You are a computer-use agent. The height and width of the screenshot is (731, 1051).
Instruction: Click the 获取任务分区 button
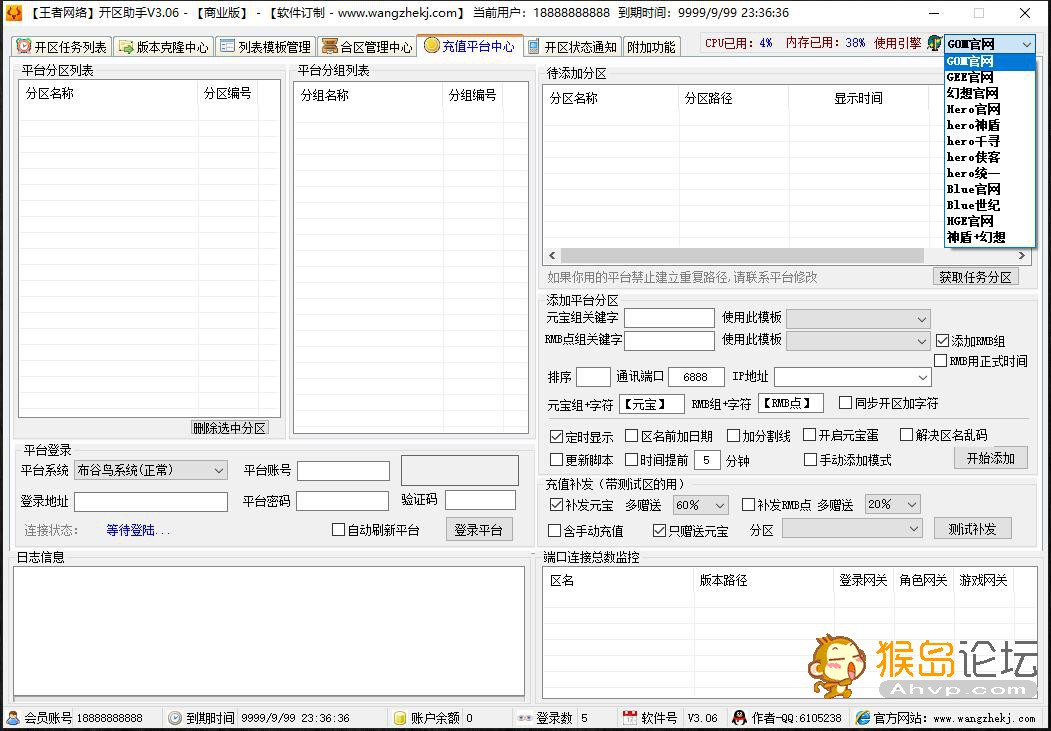coord(975,277)
